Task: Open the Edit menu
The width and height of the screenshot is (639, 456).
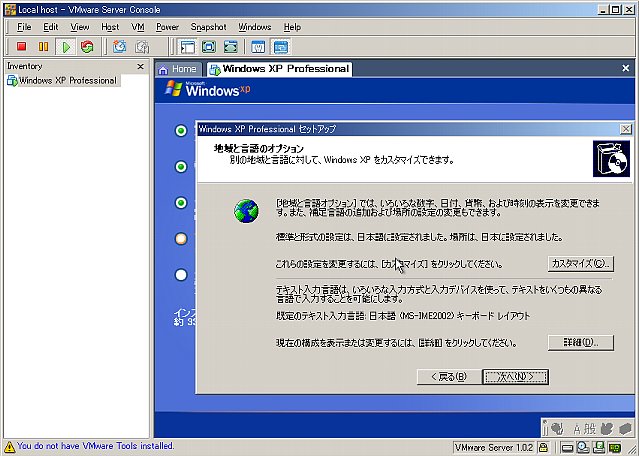Action: click(x=51, y=27)
